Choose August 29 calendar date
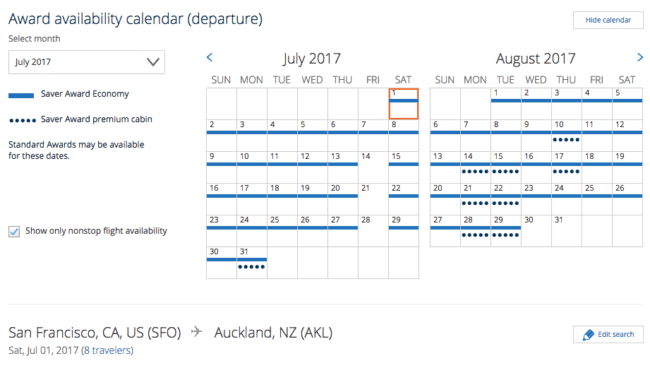Screen dimensions: 650x368 tap(506, 230)
